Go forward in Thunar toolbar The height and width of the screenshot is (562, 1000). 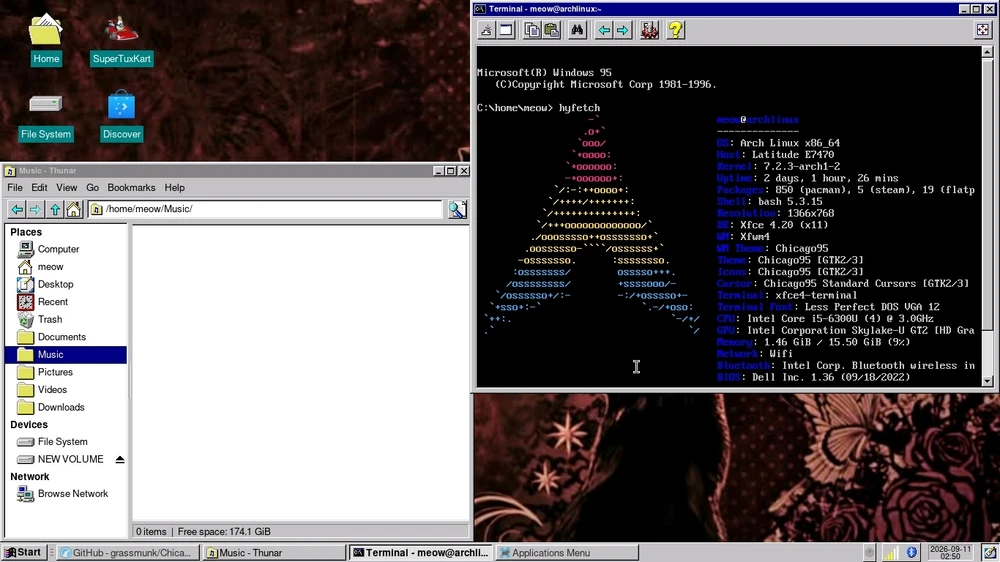36,209
